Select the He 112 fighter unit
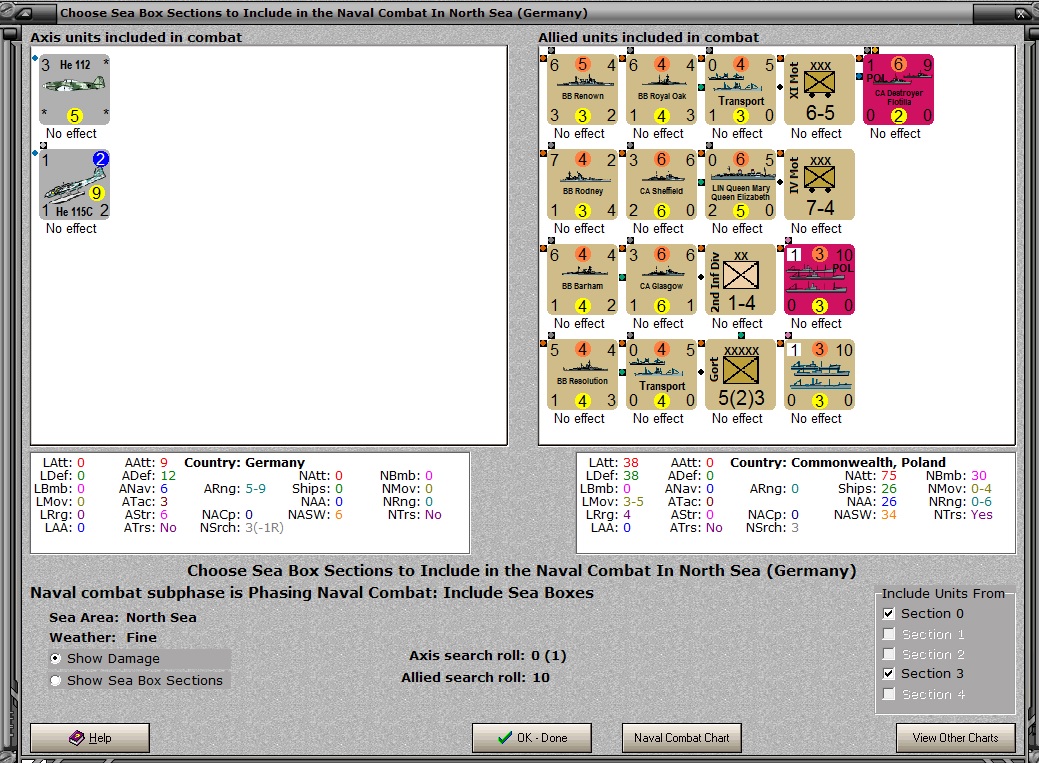This screenshot has height=763, width=1039. [x=74, y=89]
